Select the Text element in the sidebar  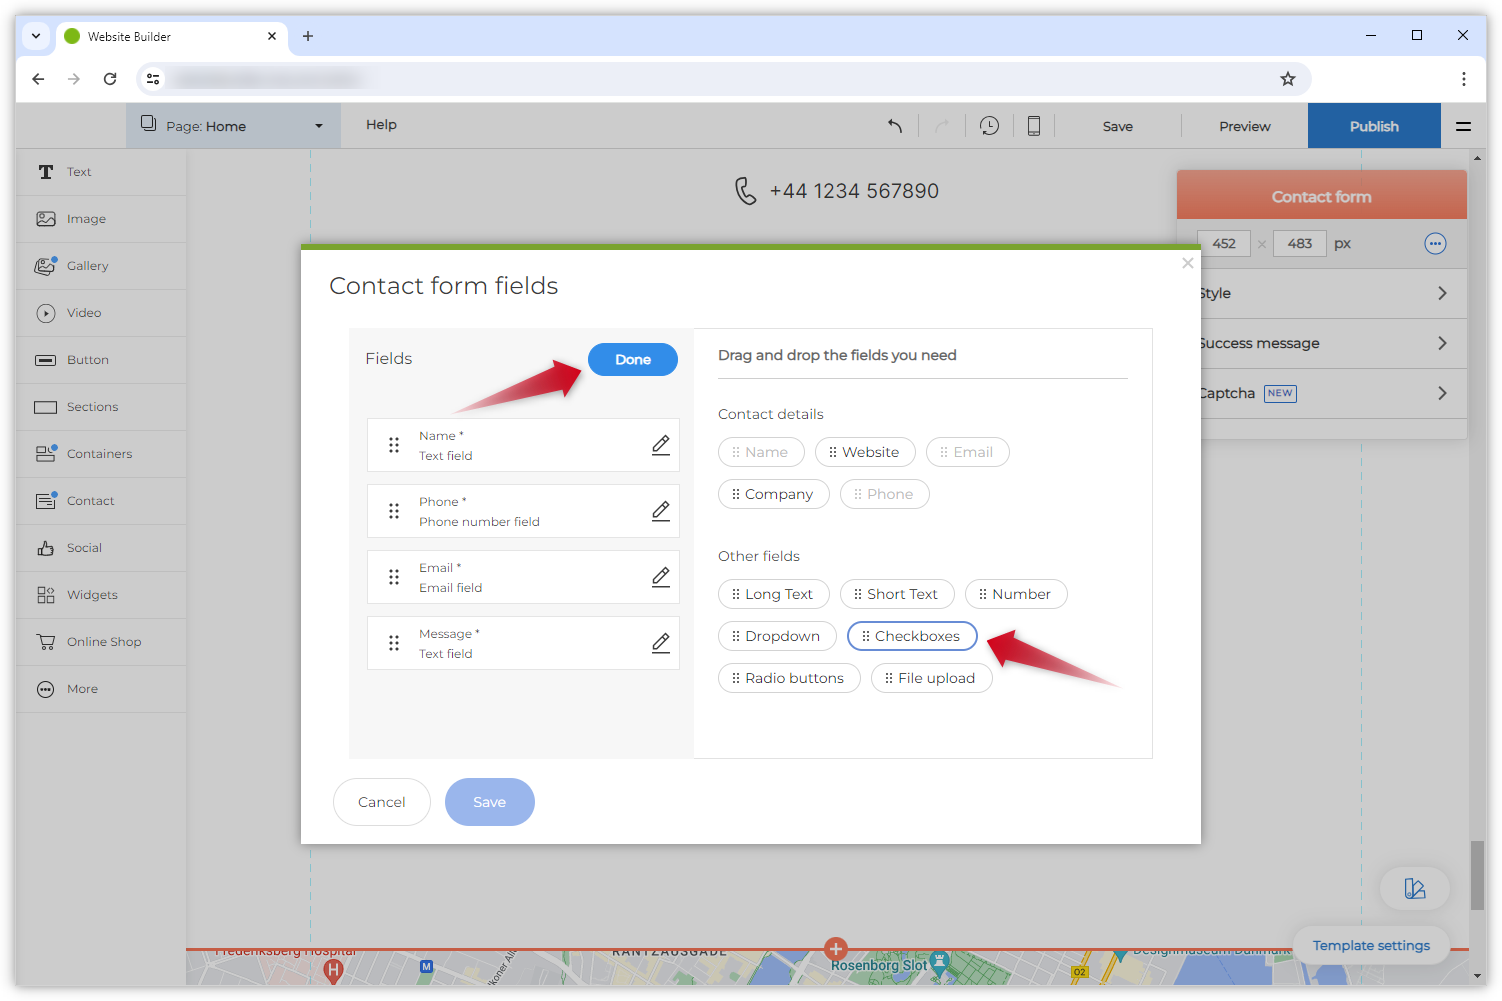pyautogui.click(x=46, y=171)
